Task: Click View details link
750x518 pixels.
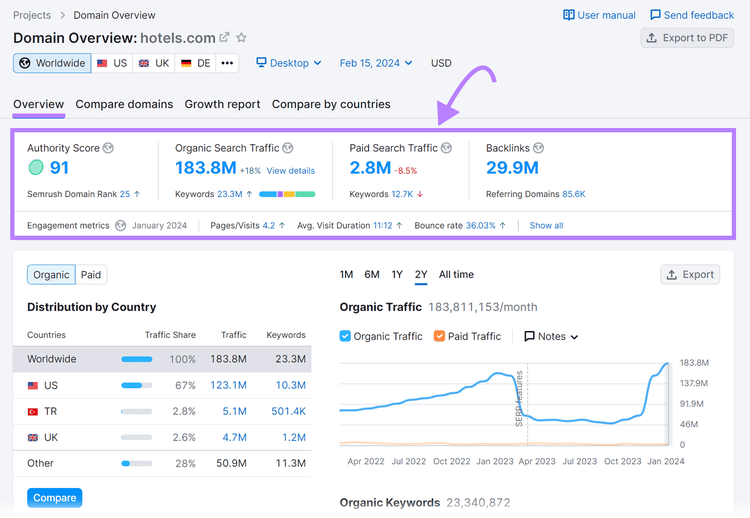Action: 291,171
